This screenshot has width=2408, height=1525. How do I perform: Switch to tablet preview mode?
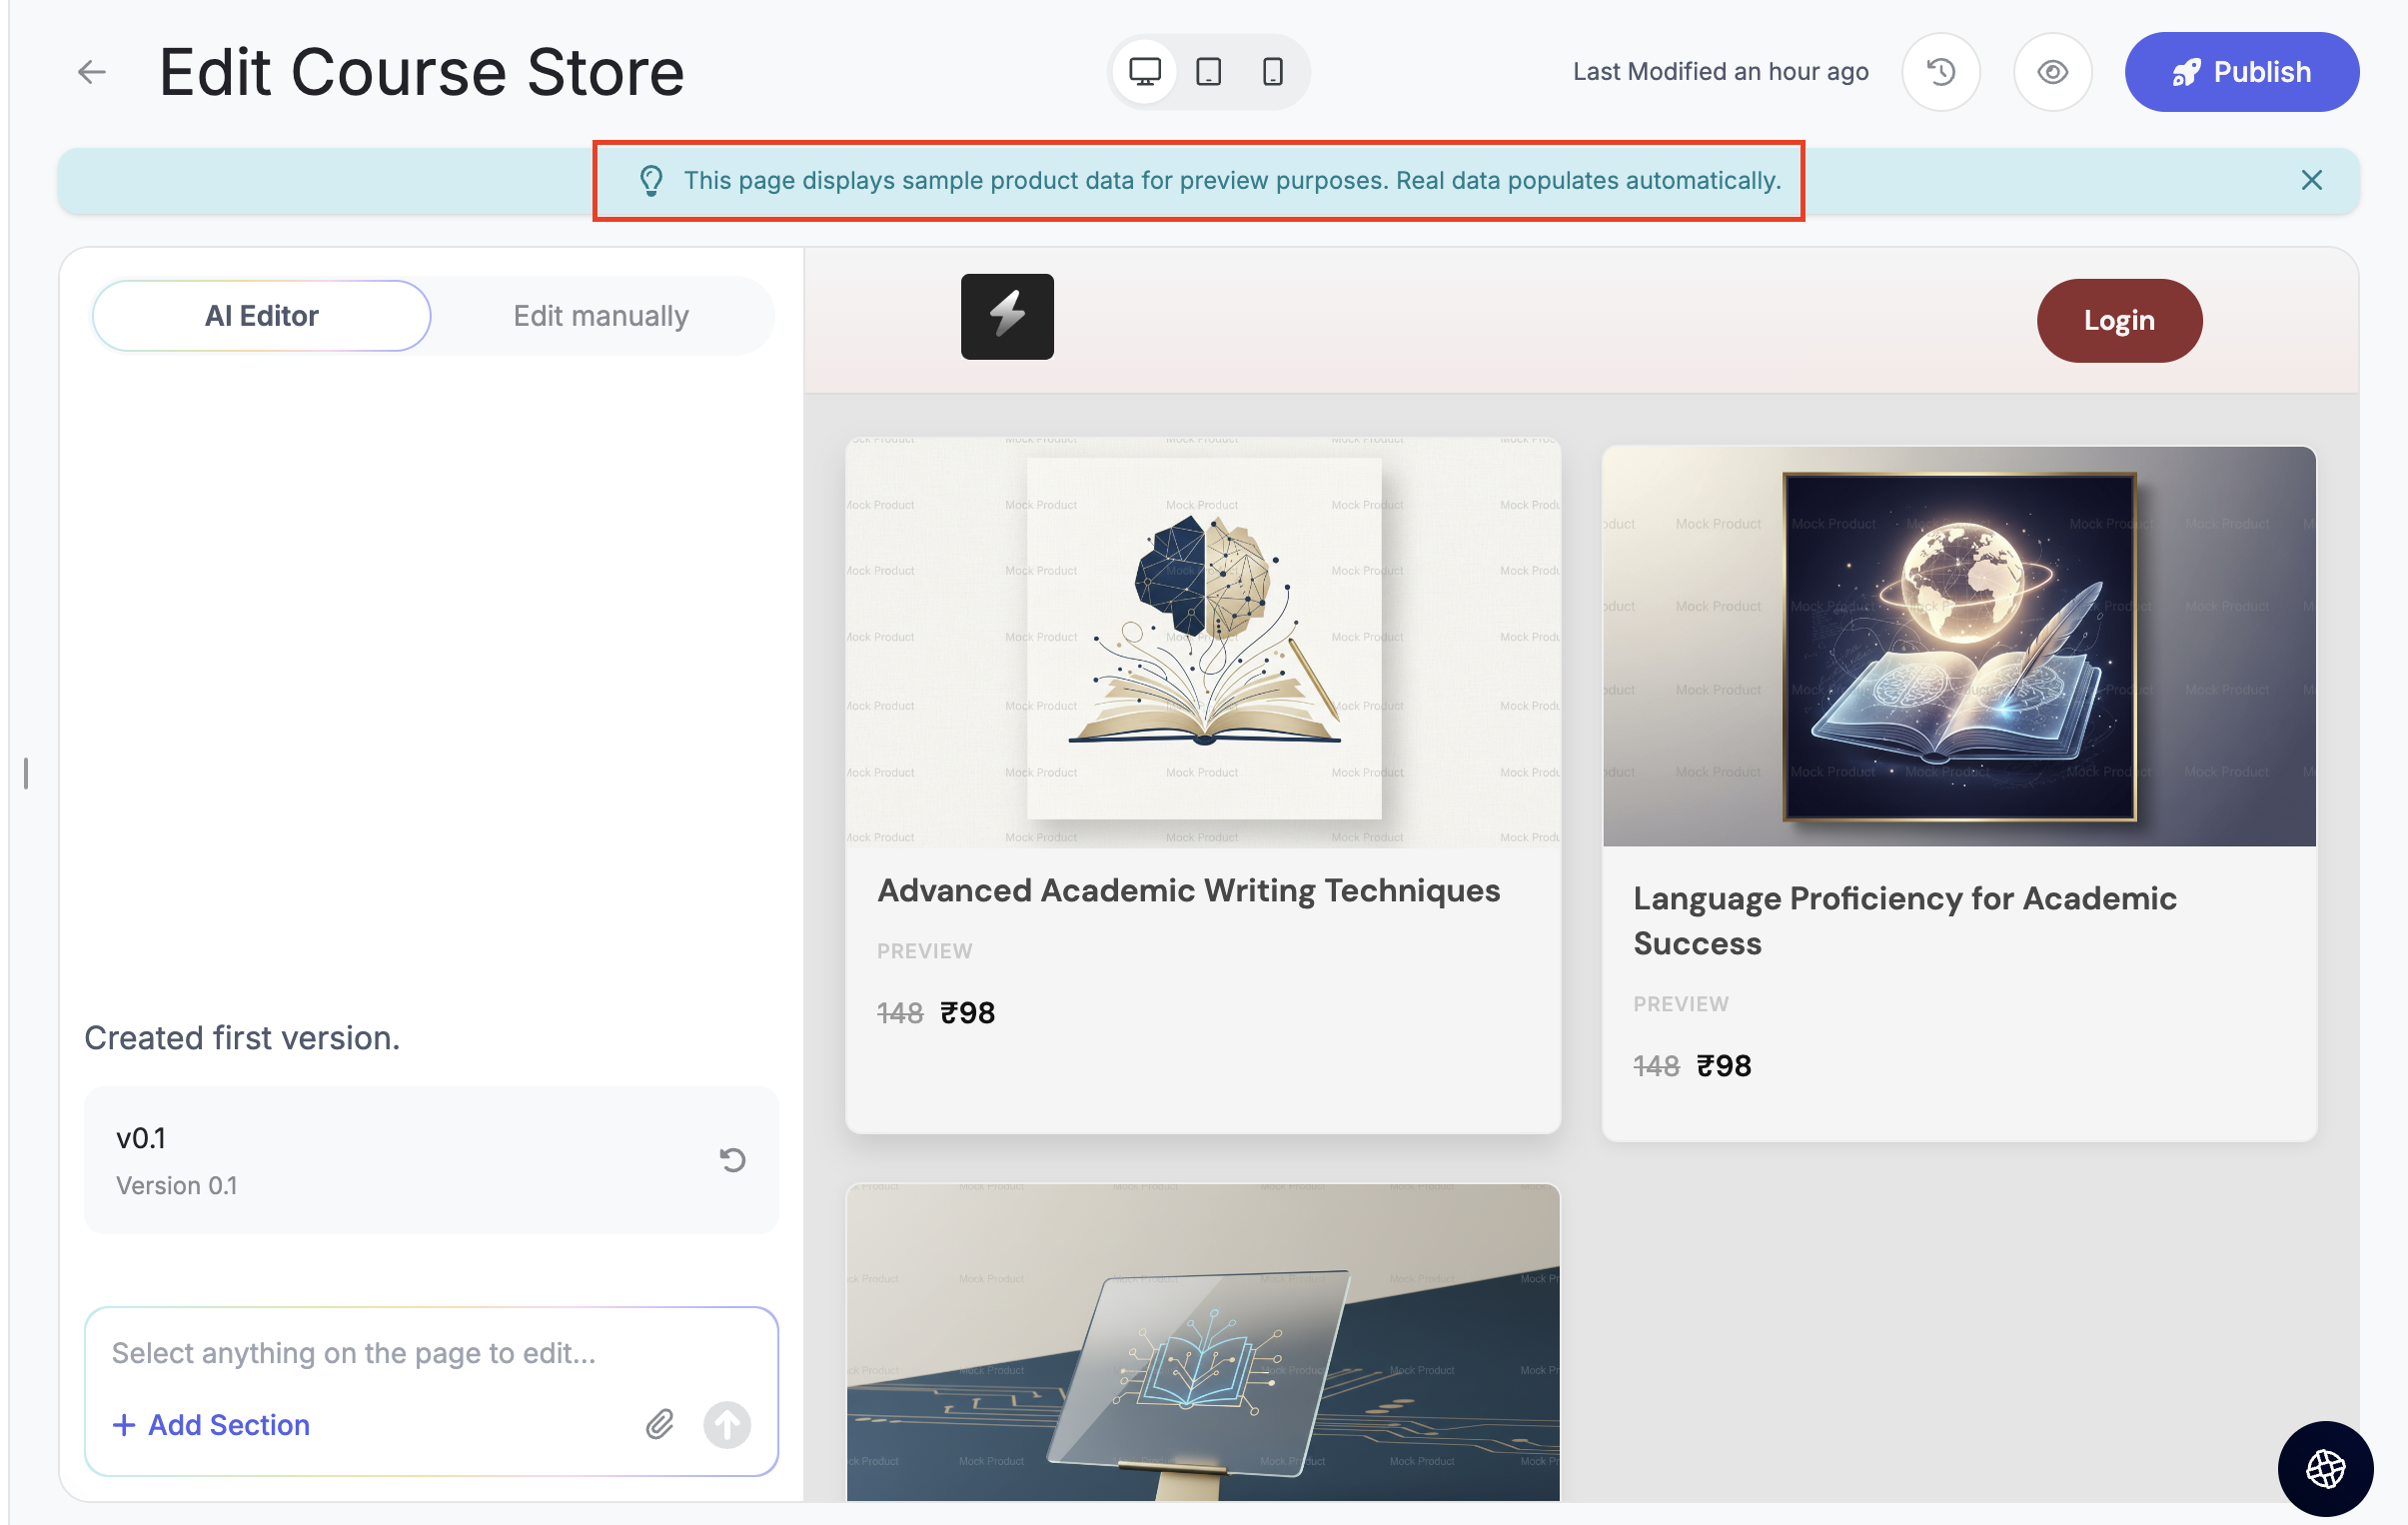coord(1208,72)
